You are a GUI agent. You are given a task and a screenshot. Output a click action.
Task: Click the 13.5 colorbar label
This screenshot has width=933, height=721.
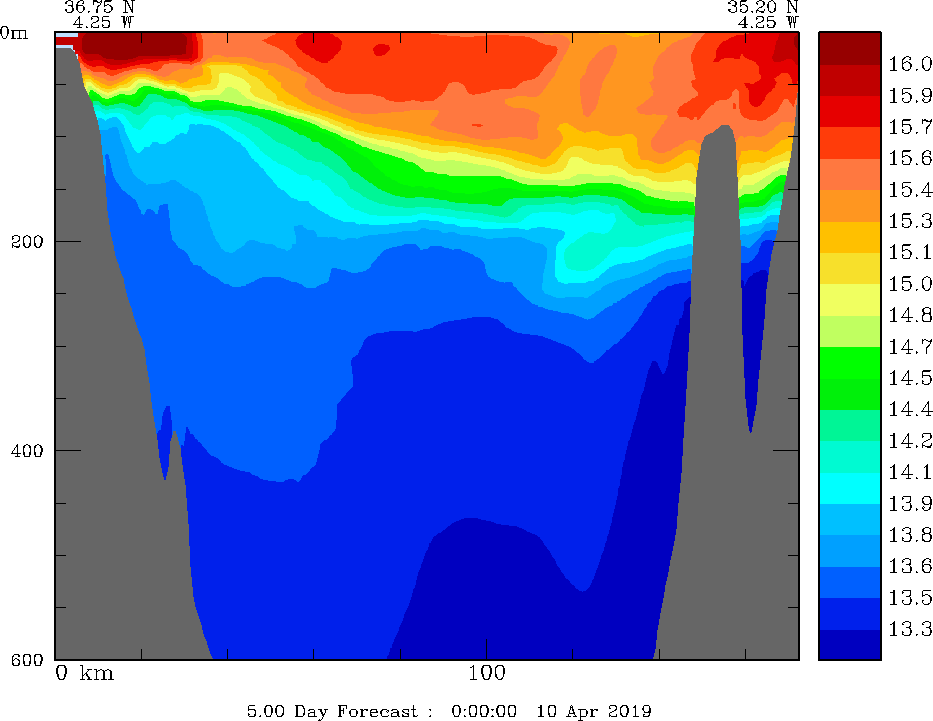910,597
